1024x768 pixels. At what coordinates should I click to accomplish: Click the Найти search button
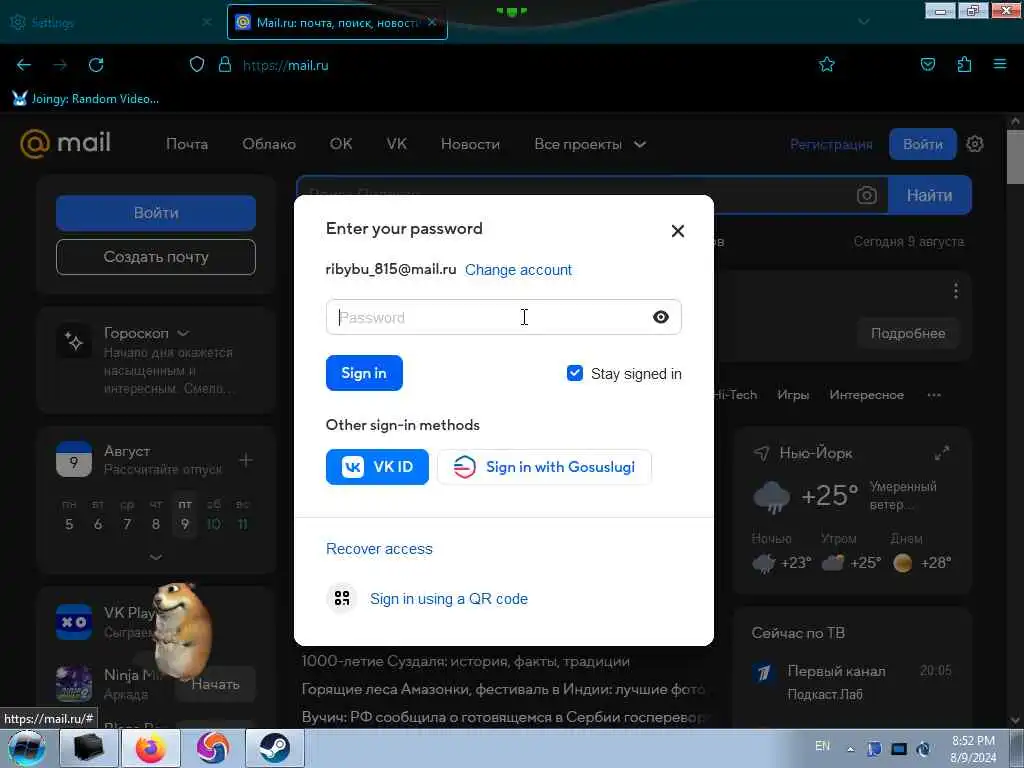point(929,195)
